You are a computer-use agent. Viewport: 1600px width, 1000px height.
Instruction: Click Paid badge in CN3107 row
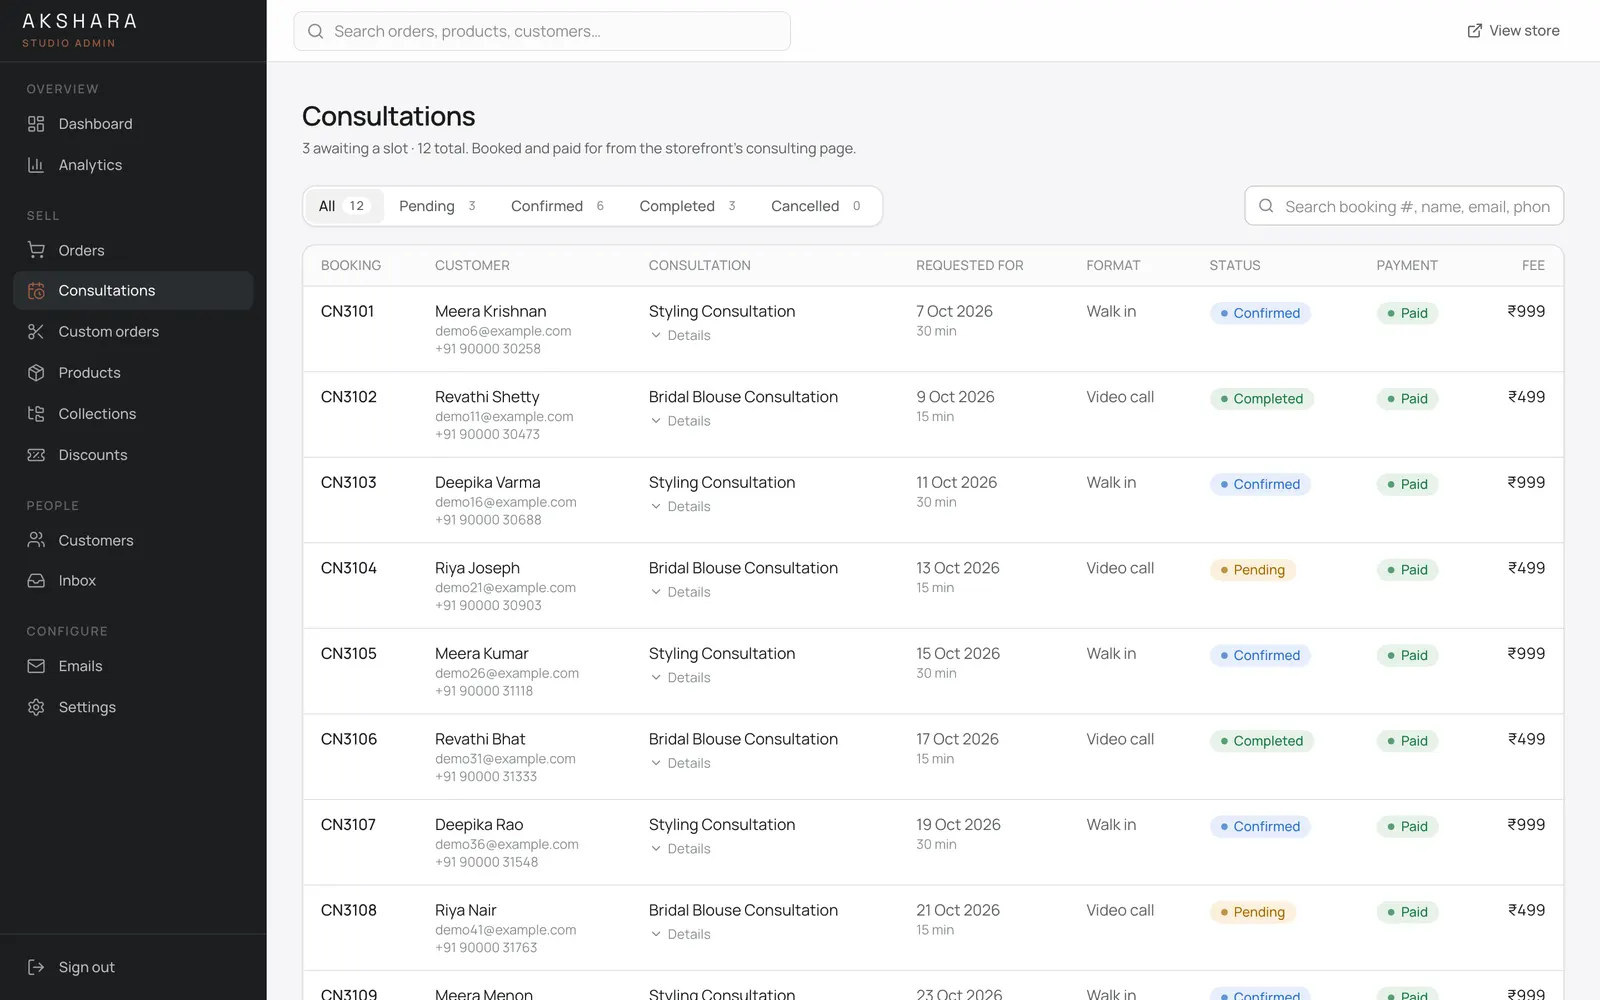coord(1407,827)
